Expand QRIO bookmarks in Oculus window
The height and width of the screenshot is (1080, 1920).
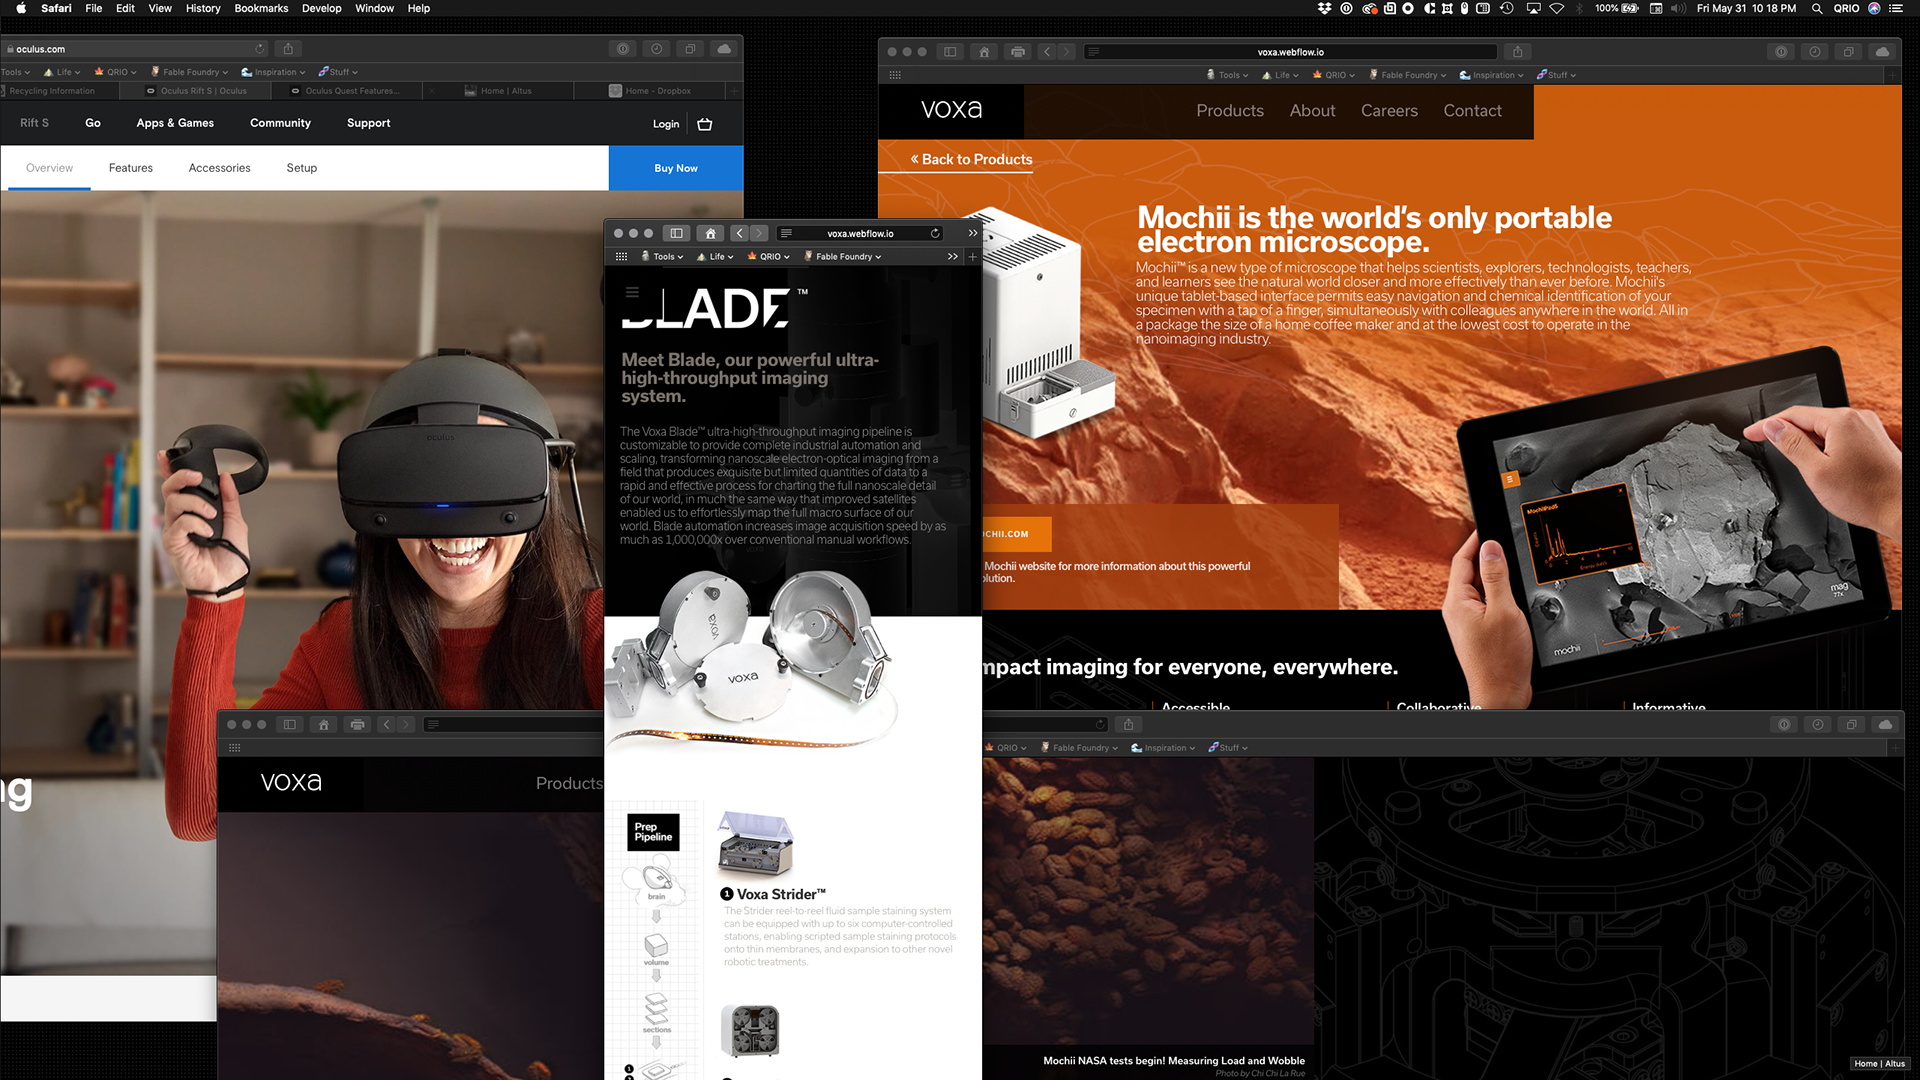[115, 72]
